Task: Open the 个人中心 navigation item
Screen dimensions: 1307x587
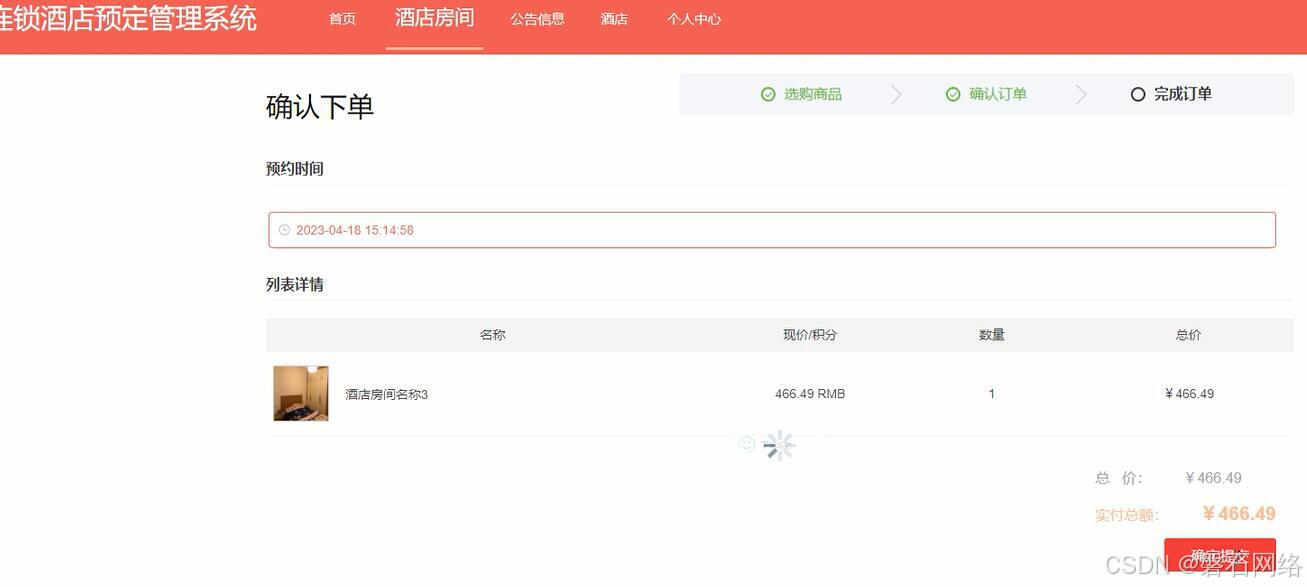Action: pyautogui.click(x=693, y=17)
